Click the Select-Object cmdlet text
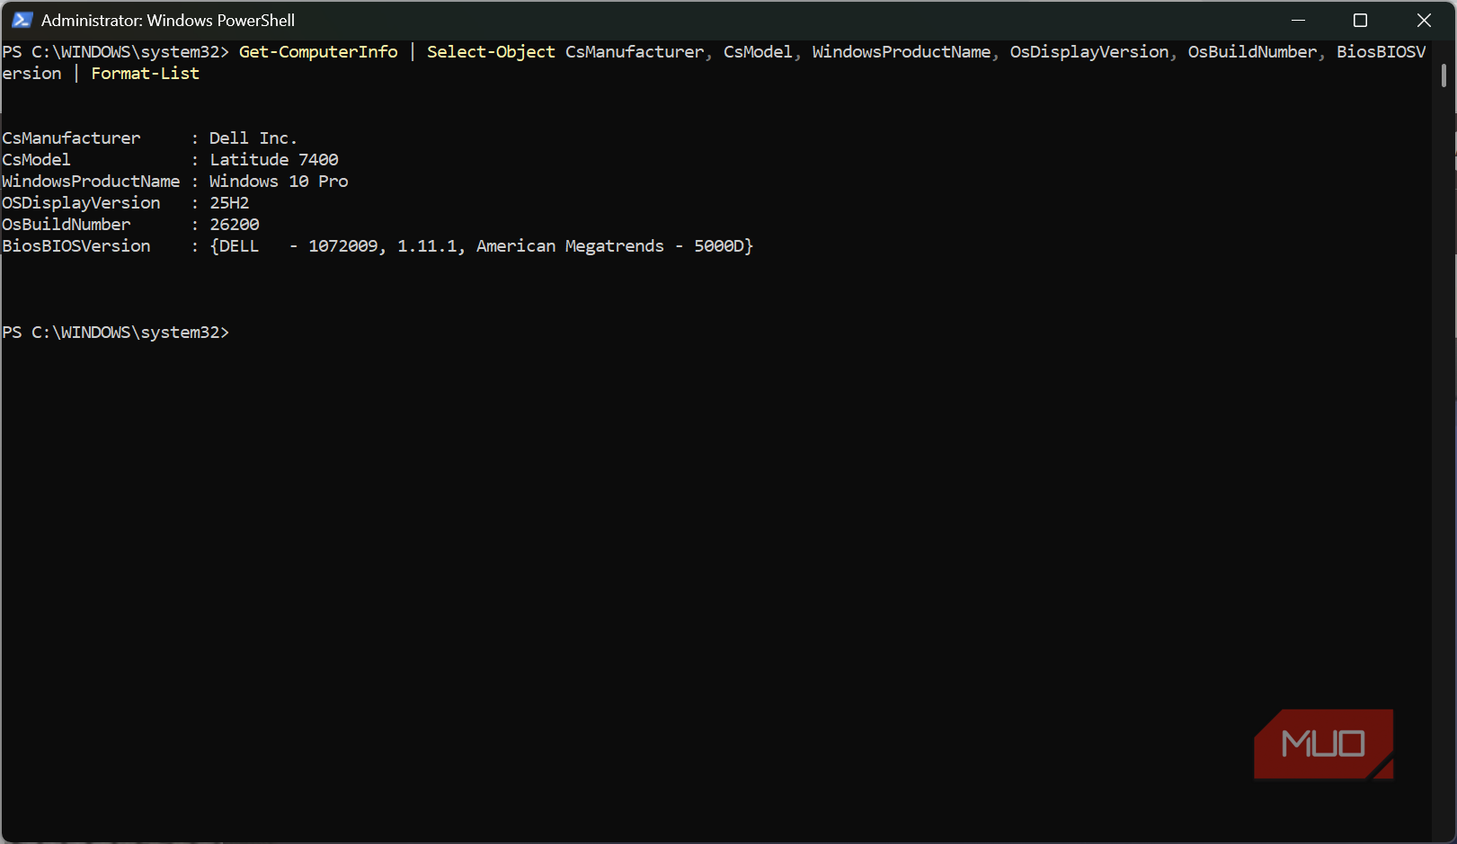 pyautogui.click(x=491, y=52)
